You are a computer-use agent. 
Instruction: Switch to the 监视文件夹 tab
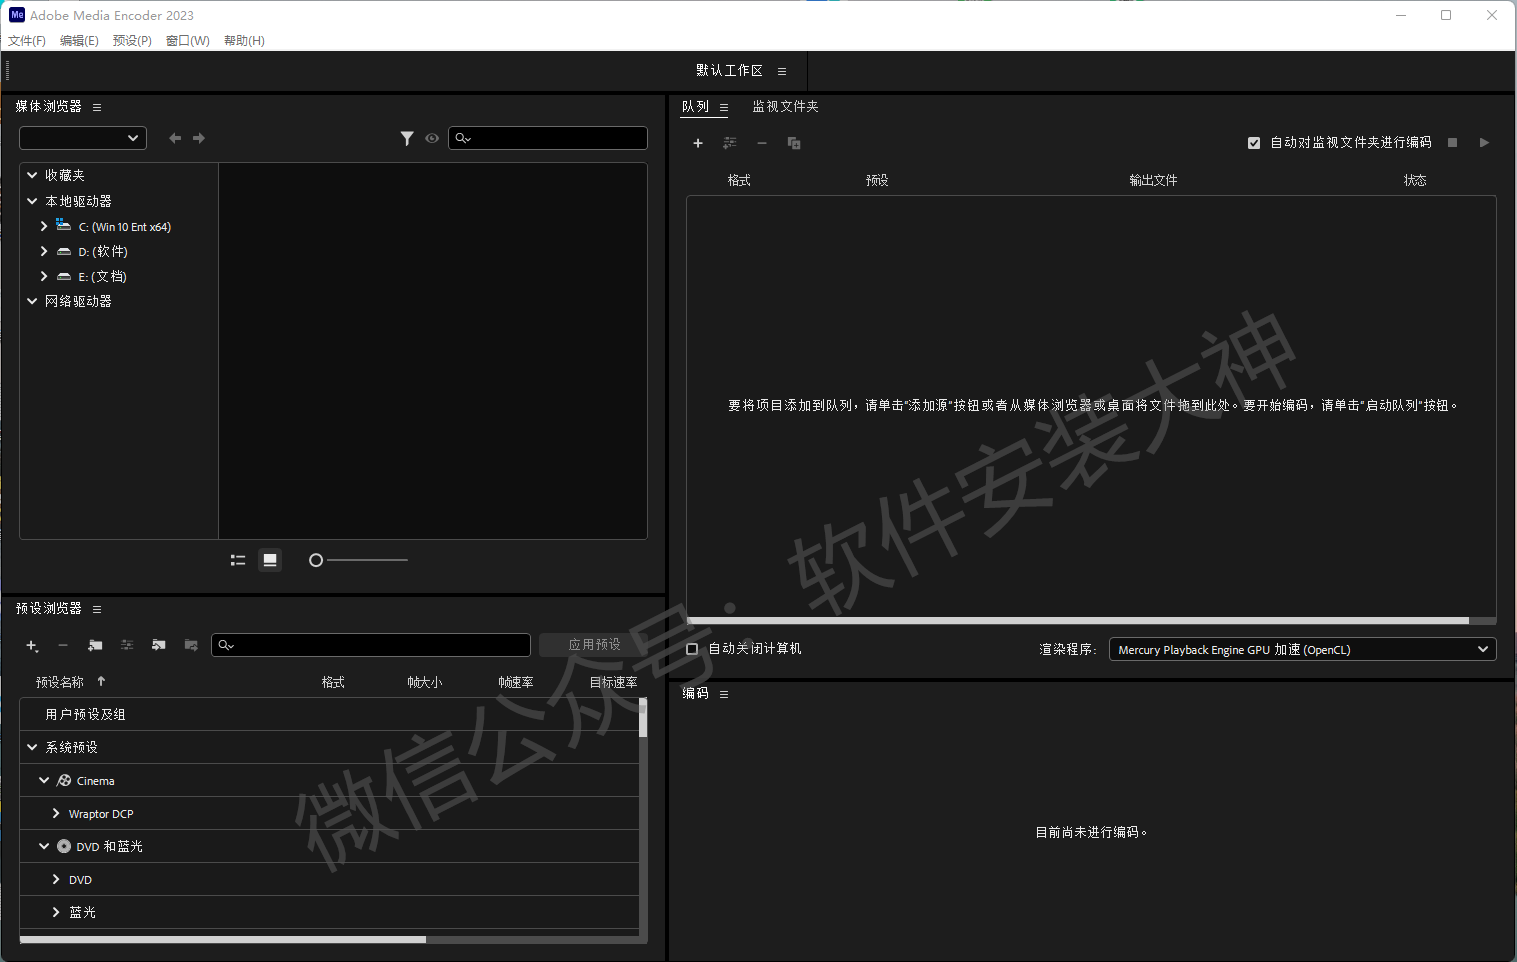tap(785, 106)
